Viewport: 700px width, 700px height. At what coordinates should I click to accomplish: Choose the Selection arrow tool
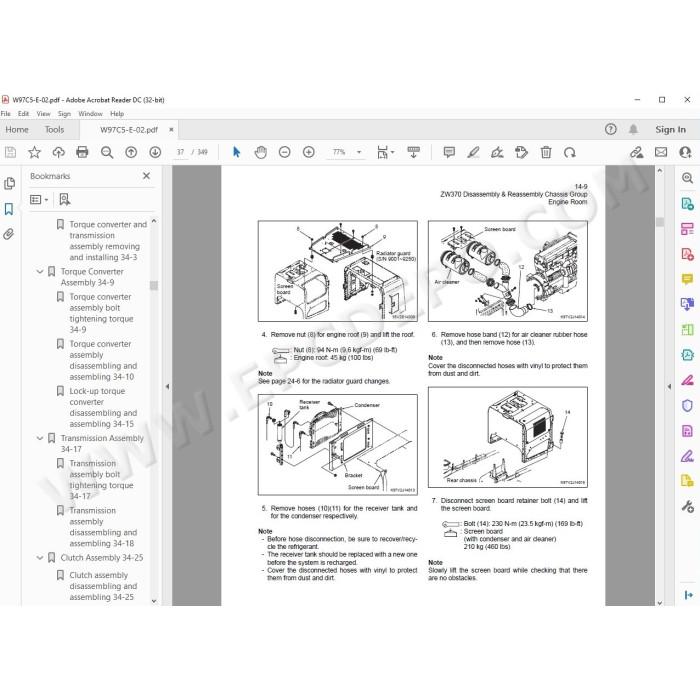point(237,152)
